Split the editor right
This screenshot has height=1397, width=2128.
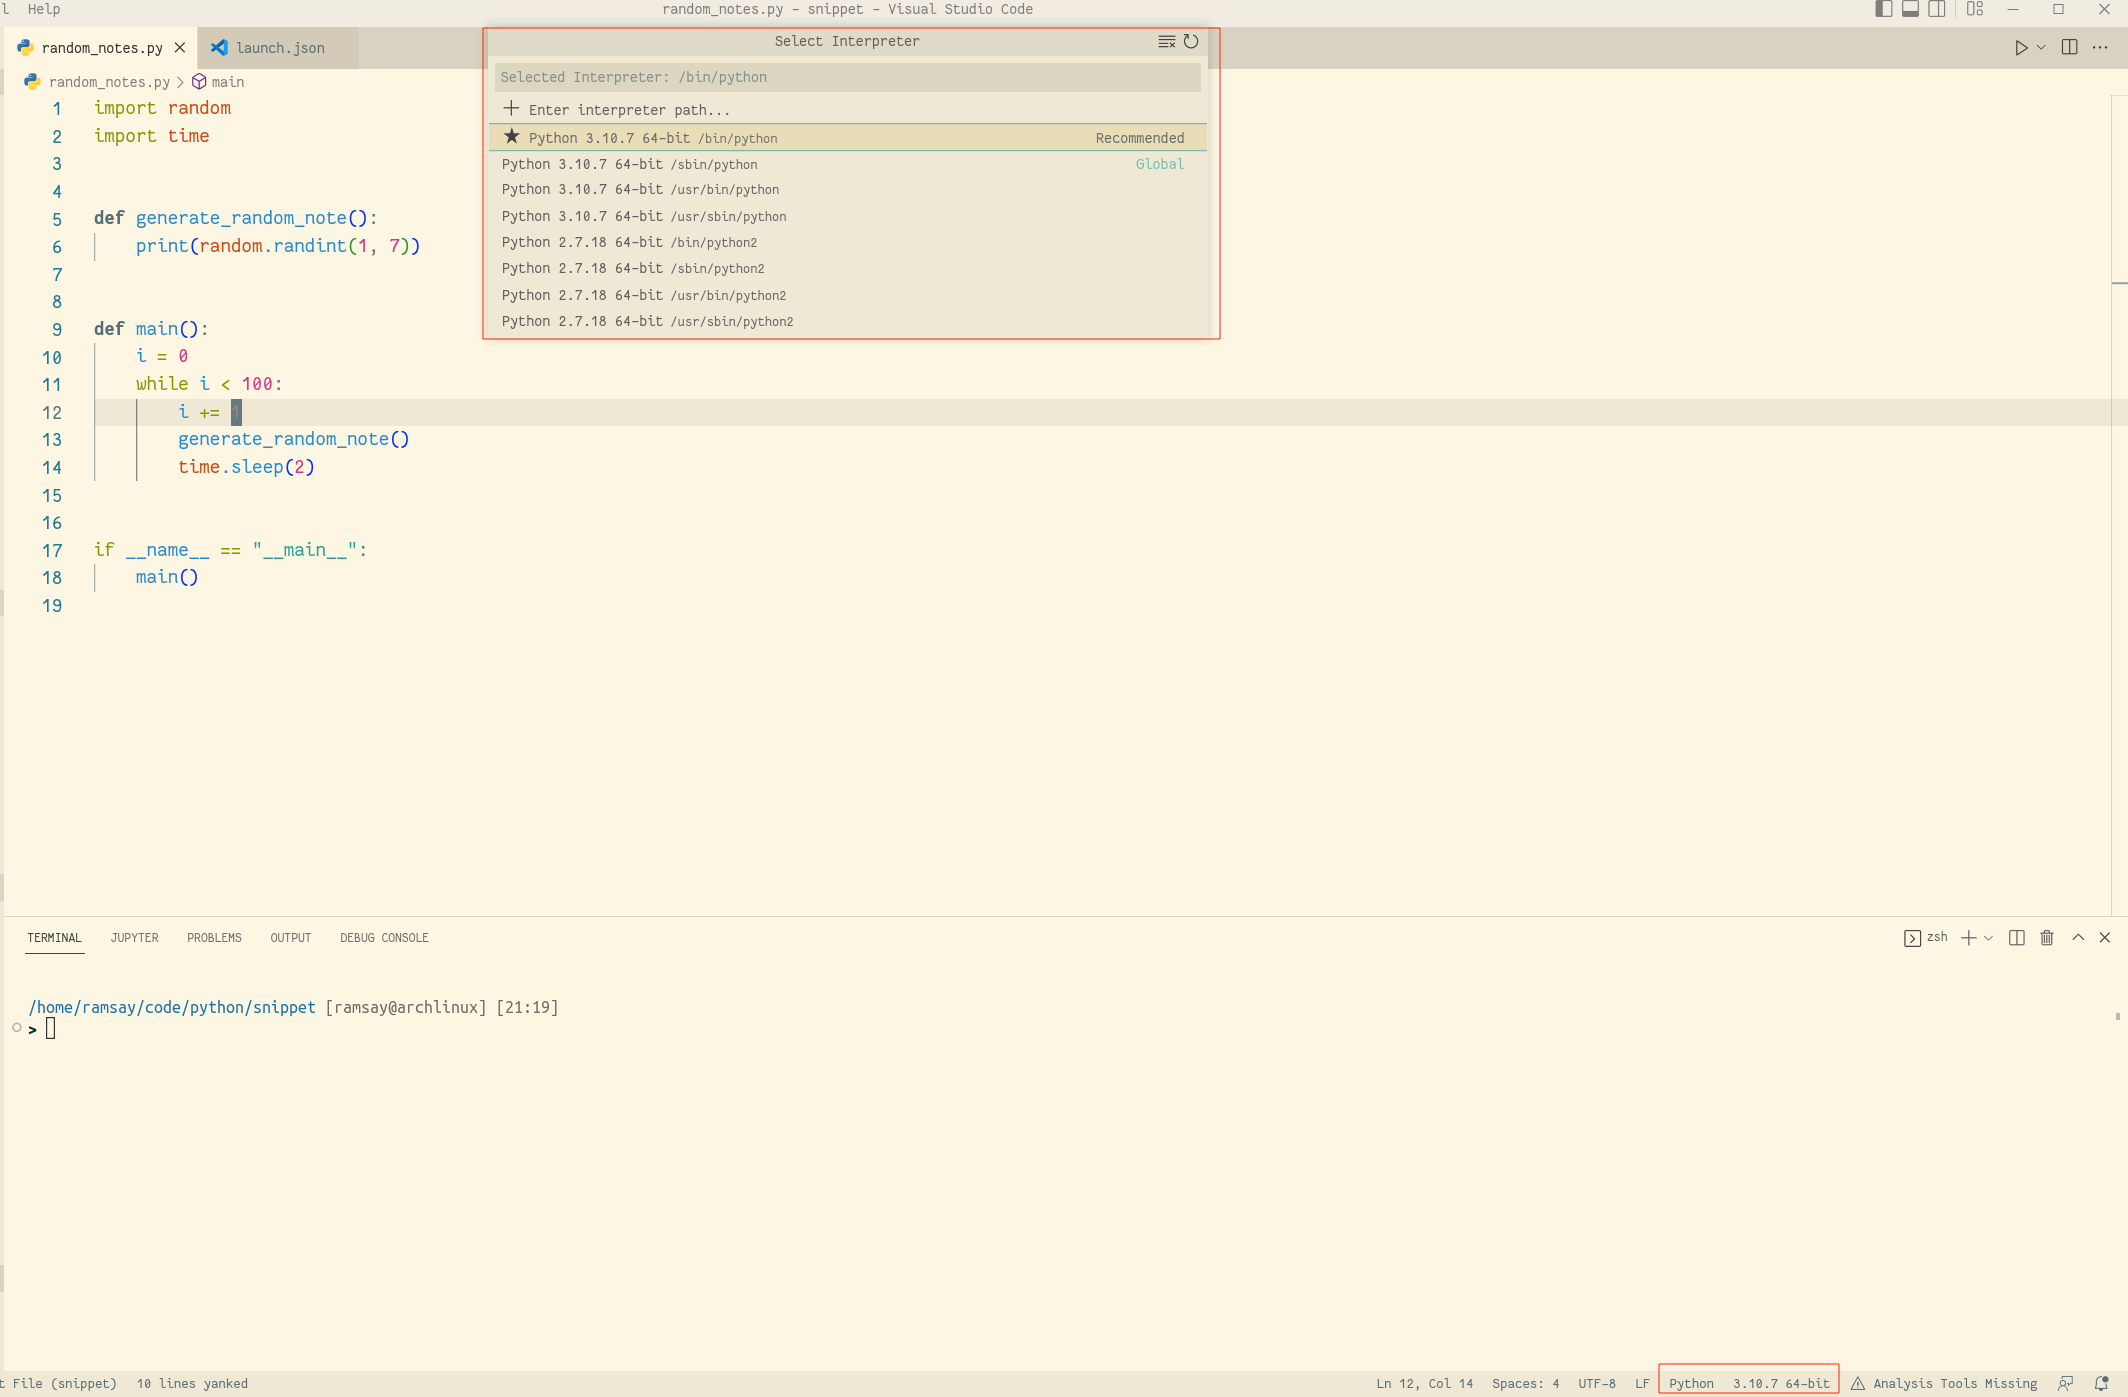2070,47
